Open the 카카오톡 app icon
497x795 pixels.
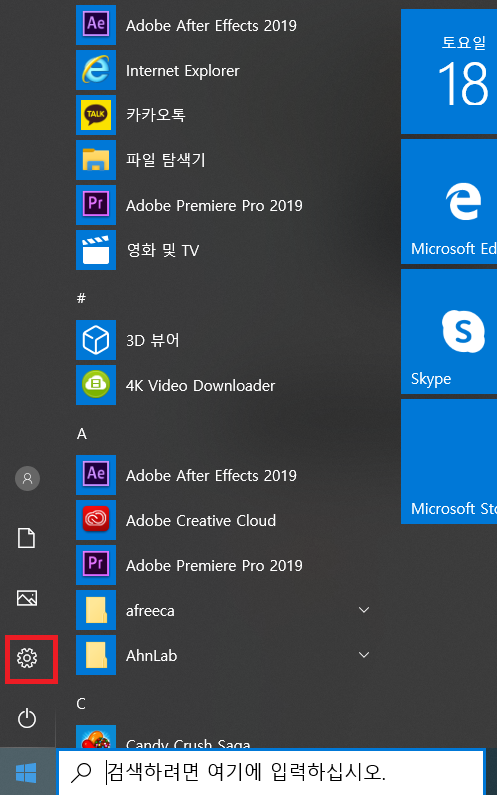96,115
